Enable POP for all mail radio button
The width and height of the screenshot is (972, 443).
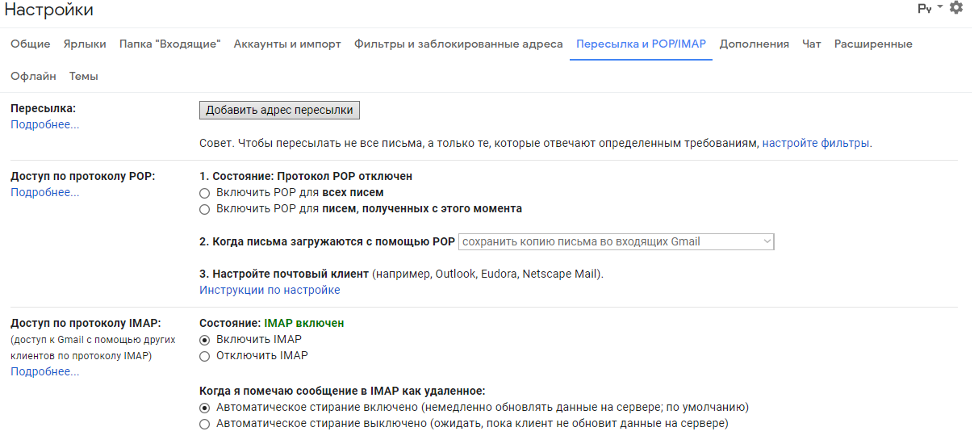(205, 192)
